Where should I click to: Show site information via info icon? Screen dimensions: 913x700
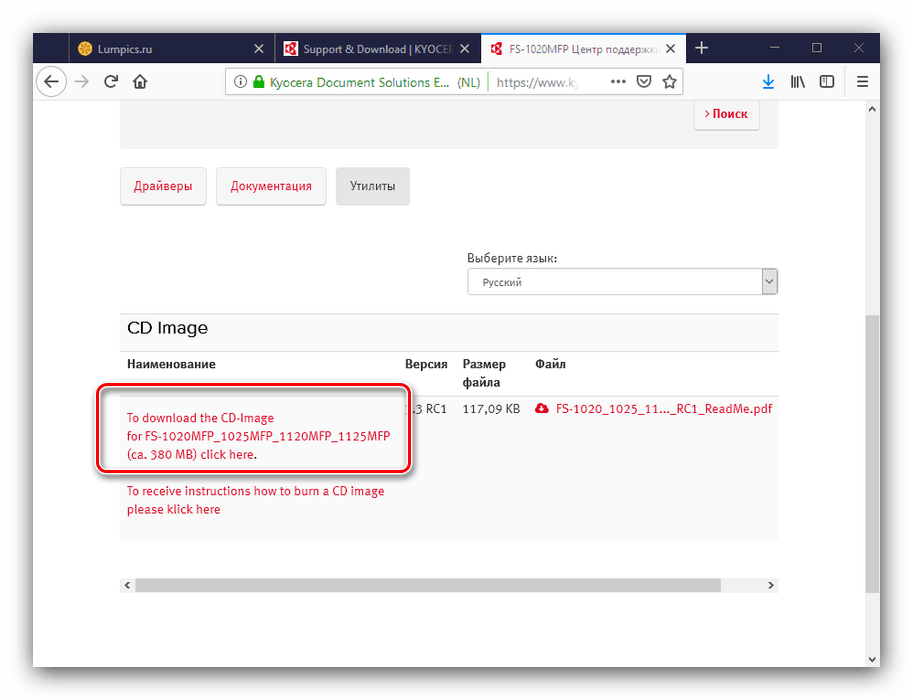pos(240,82)
